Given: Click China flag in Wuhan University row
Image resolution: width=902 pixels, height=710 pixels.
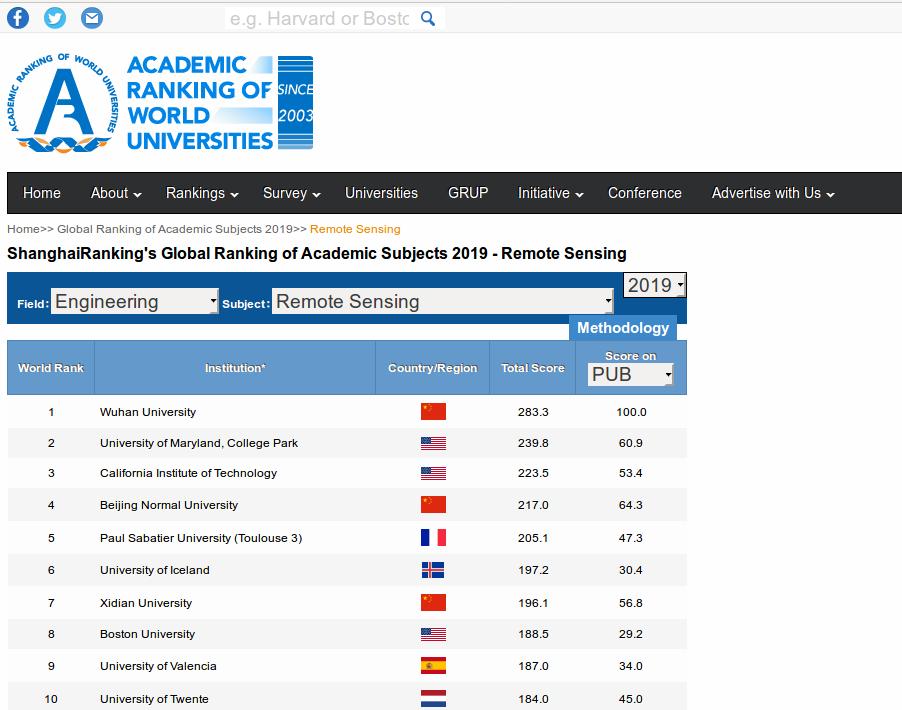Looking at the screenshot, I should coord(433,411).
